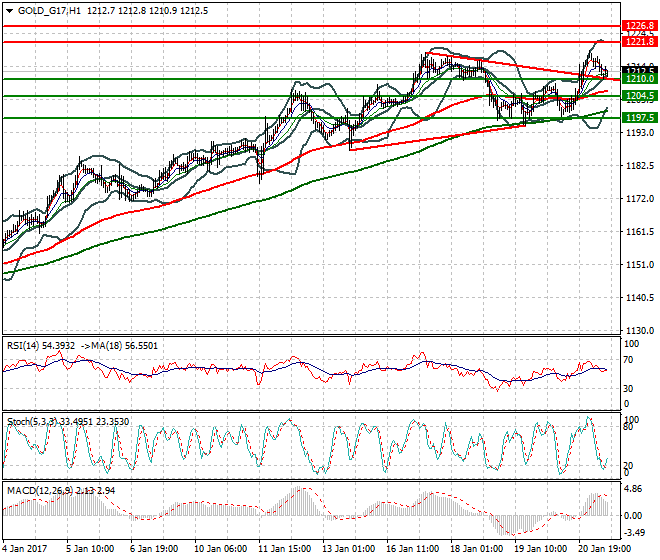The height and width of the screenshot is (560, 660).
Task: Click the MACD -3.49 axis value
Action: click(634, 533)
